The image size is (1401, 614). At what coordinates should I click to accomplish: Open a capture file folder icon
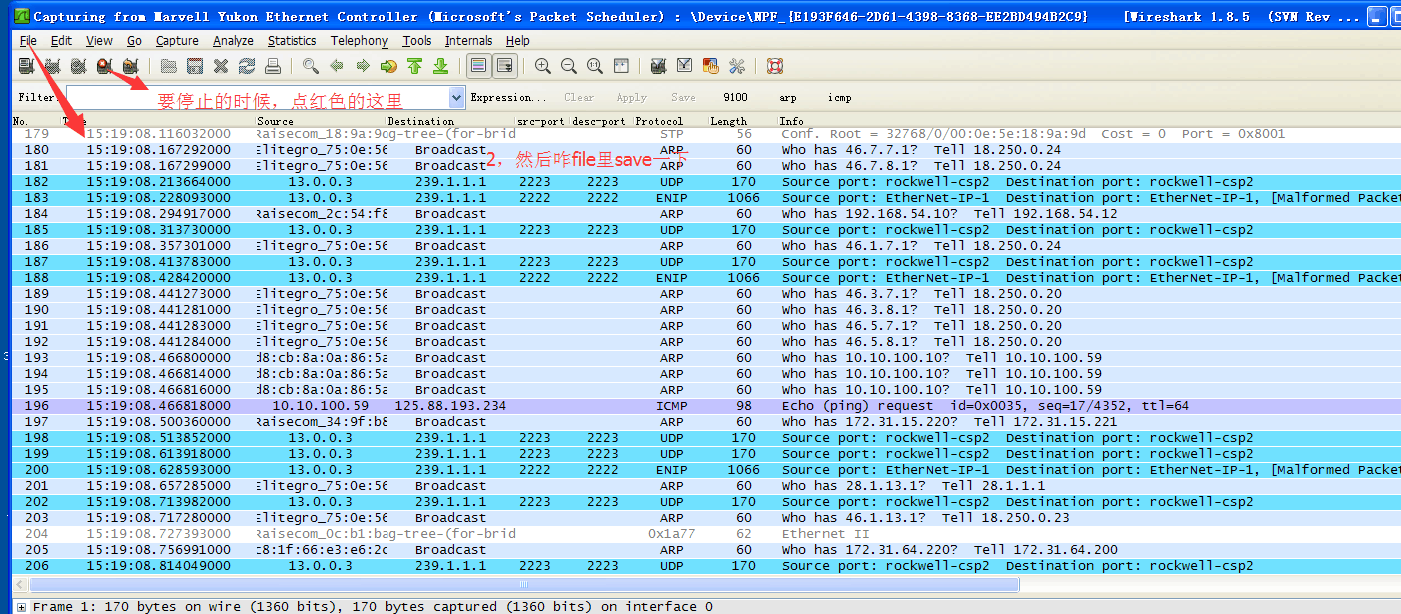click(x=169, y=66)
